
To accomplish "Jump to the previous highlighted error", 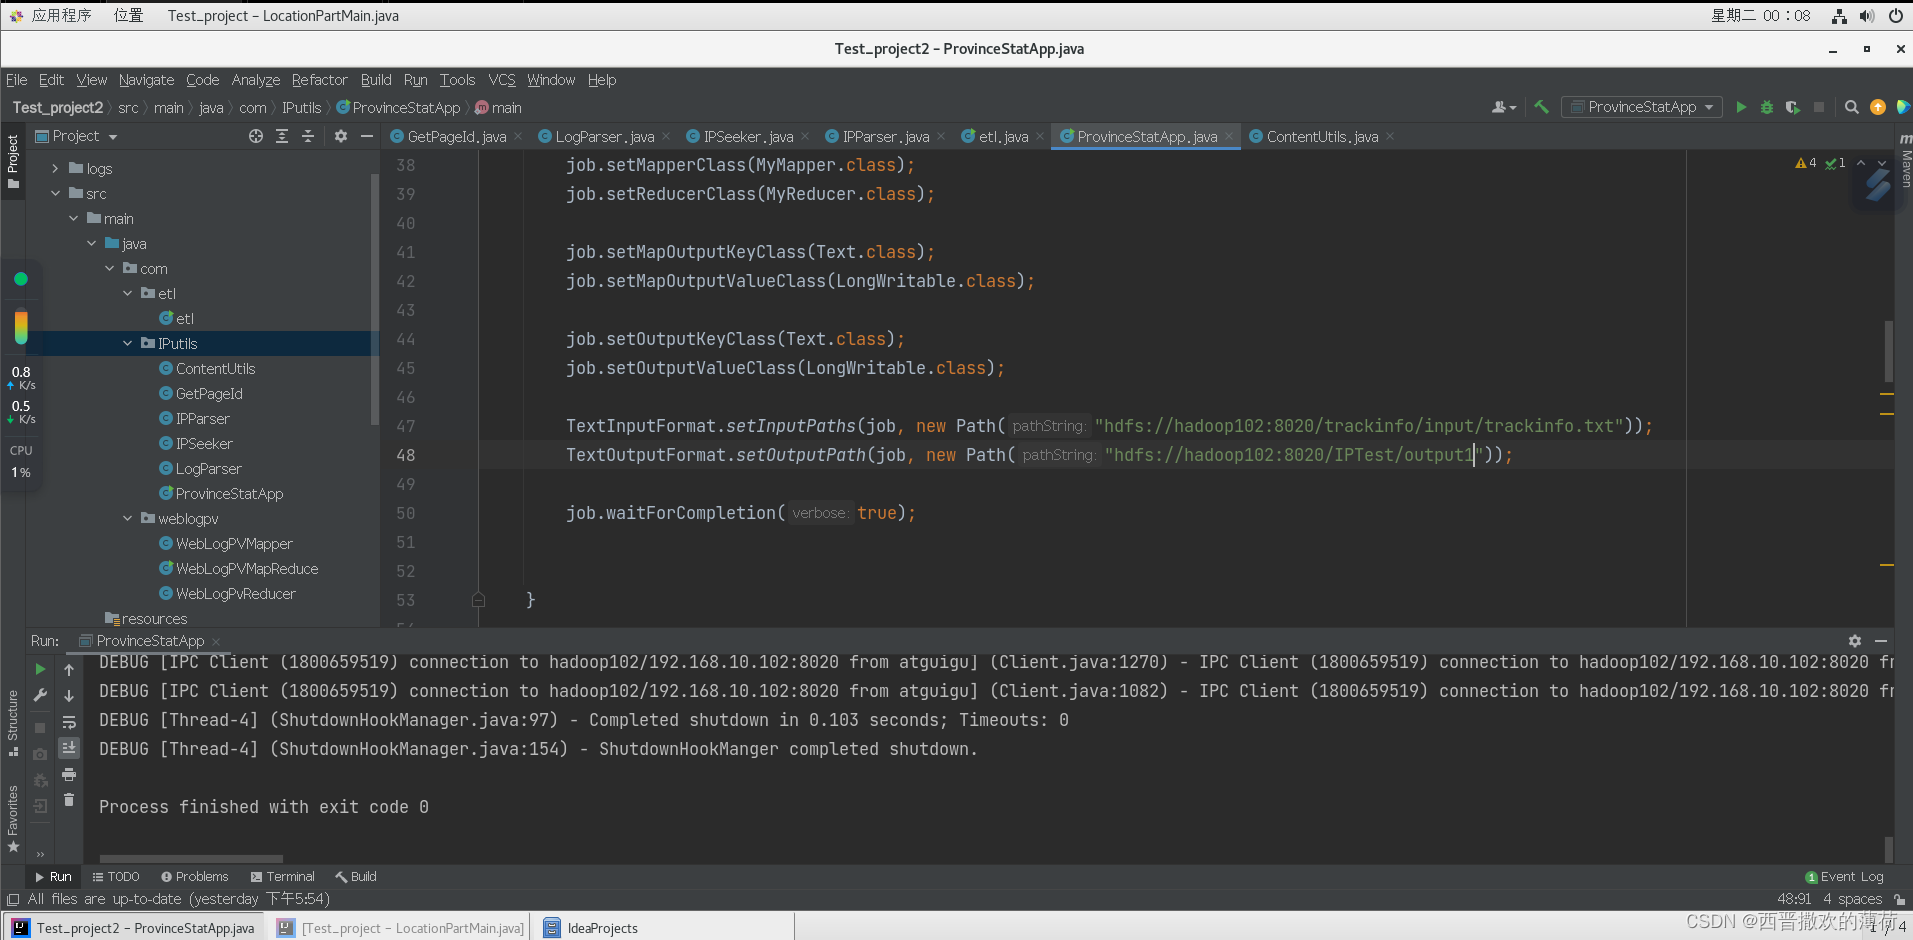I will tap(1861, 163).
